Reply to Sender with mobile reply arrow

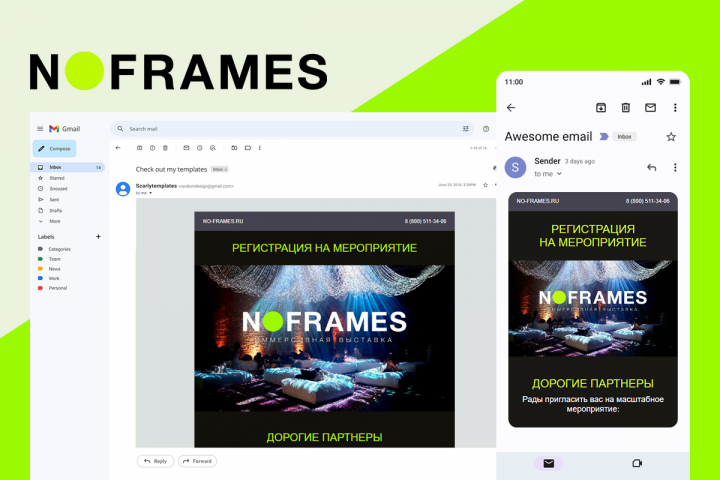[x=651, y=167]
